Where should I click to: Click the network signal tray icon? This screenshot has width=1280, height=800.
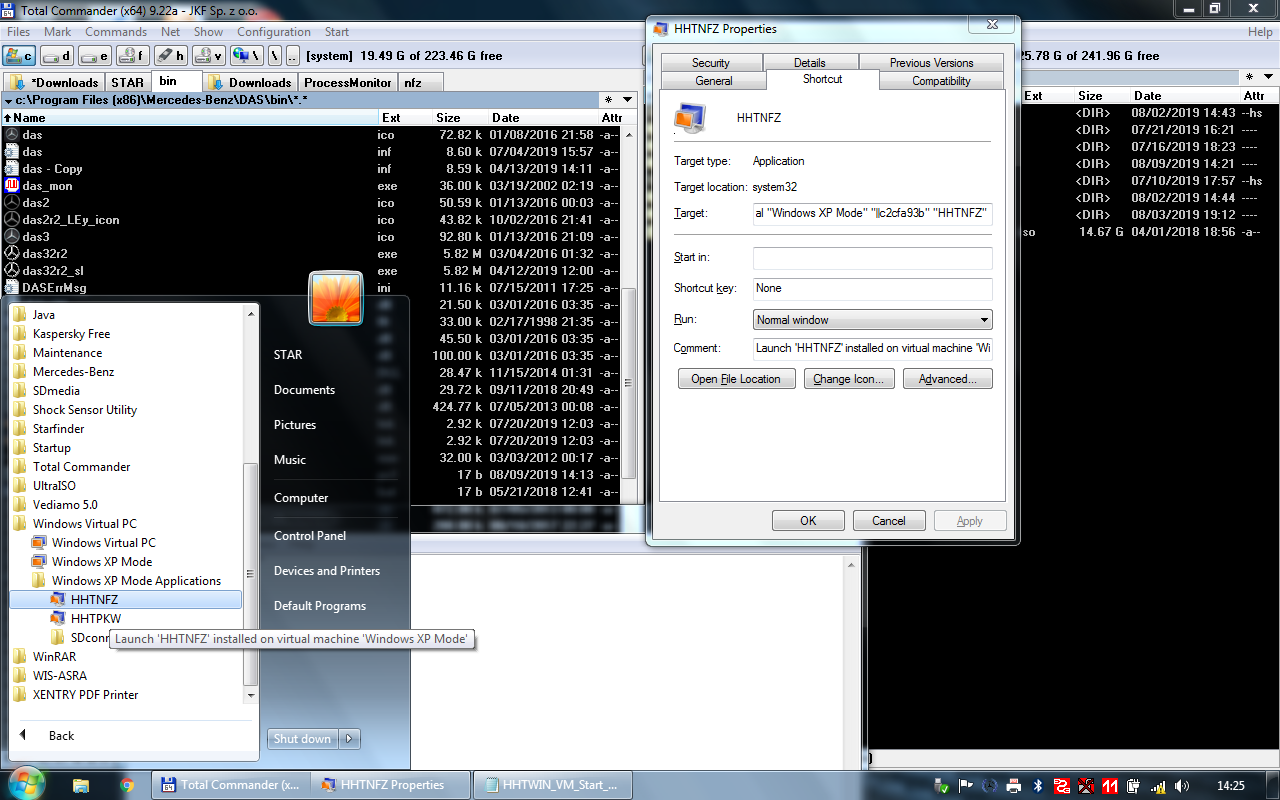point(1158,786)
